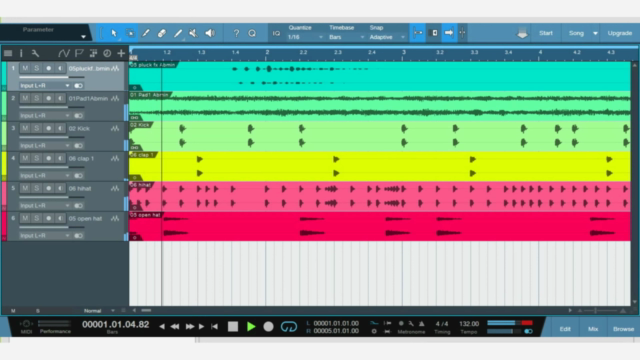Click the Rewind button
This screenshot has width=640, height=360.
(x=175, y=327)
